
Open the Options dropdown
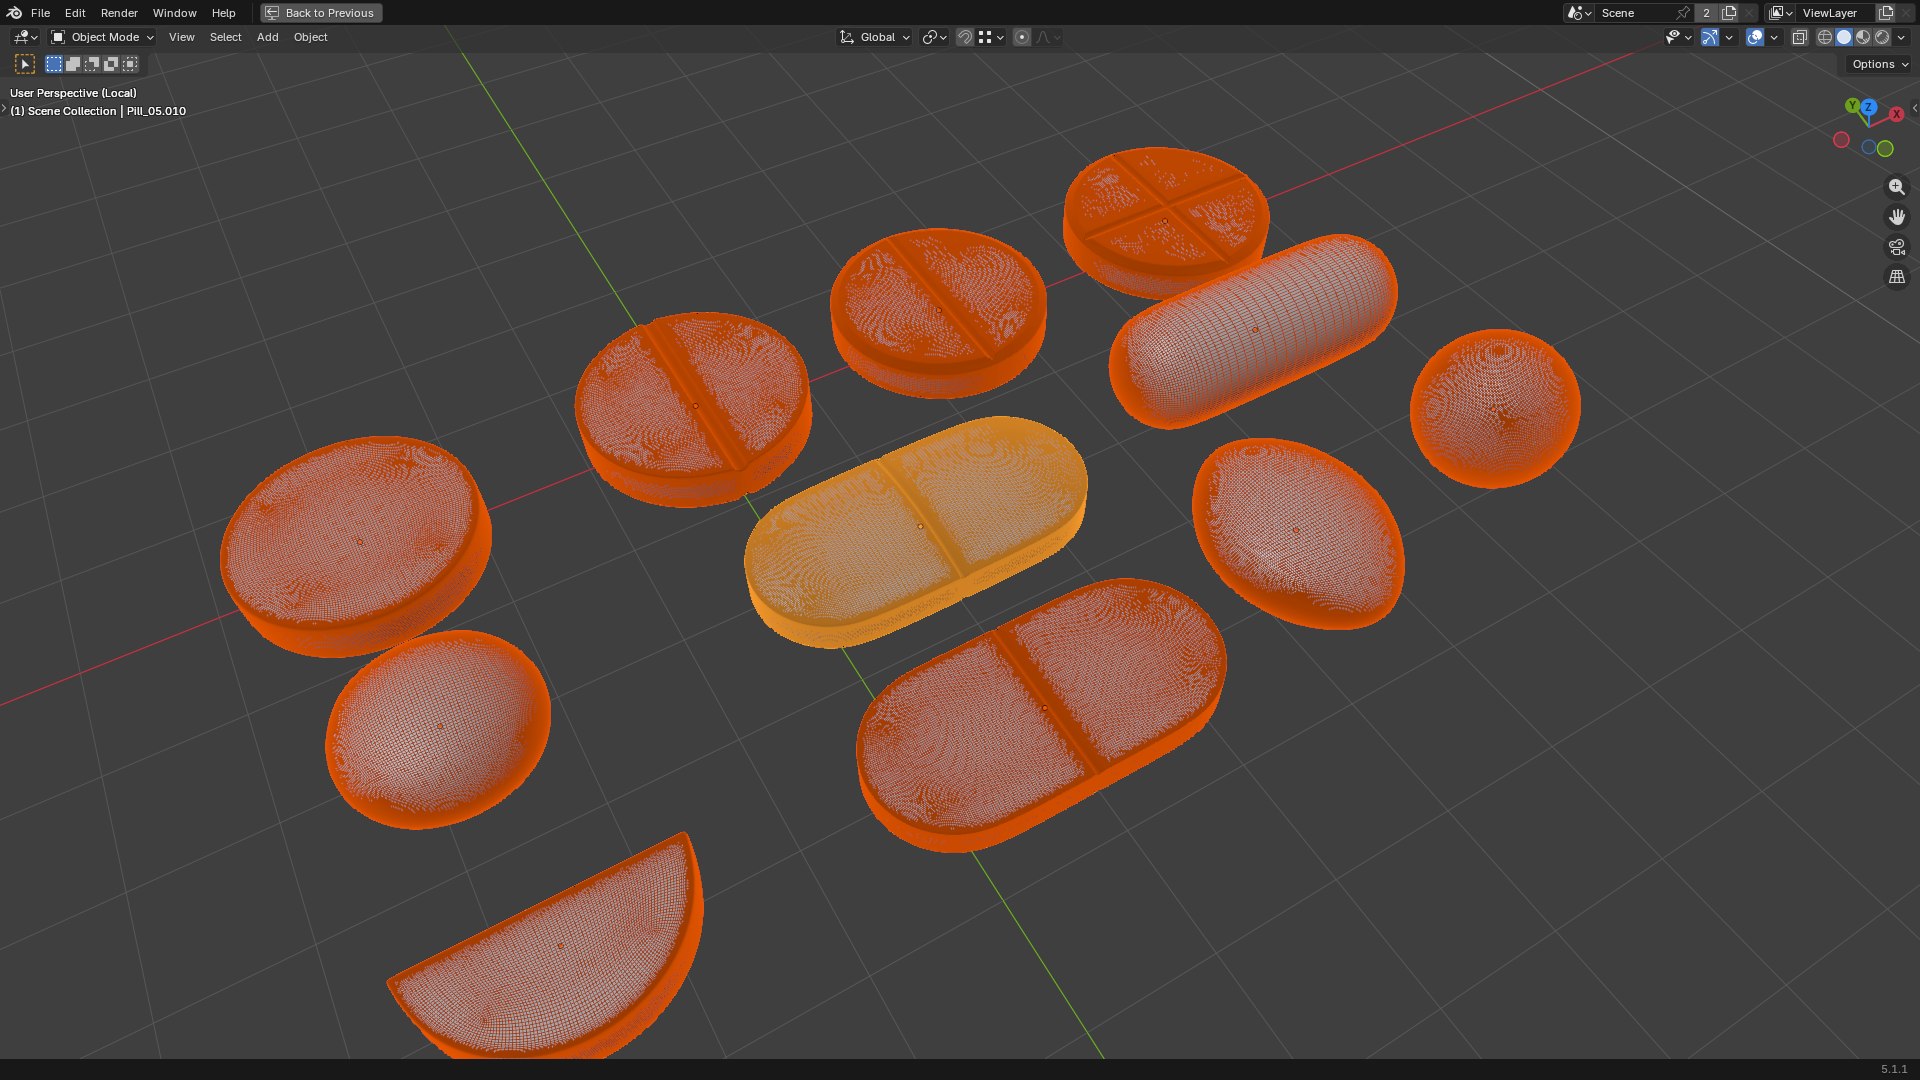(x=1879, y=64)
